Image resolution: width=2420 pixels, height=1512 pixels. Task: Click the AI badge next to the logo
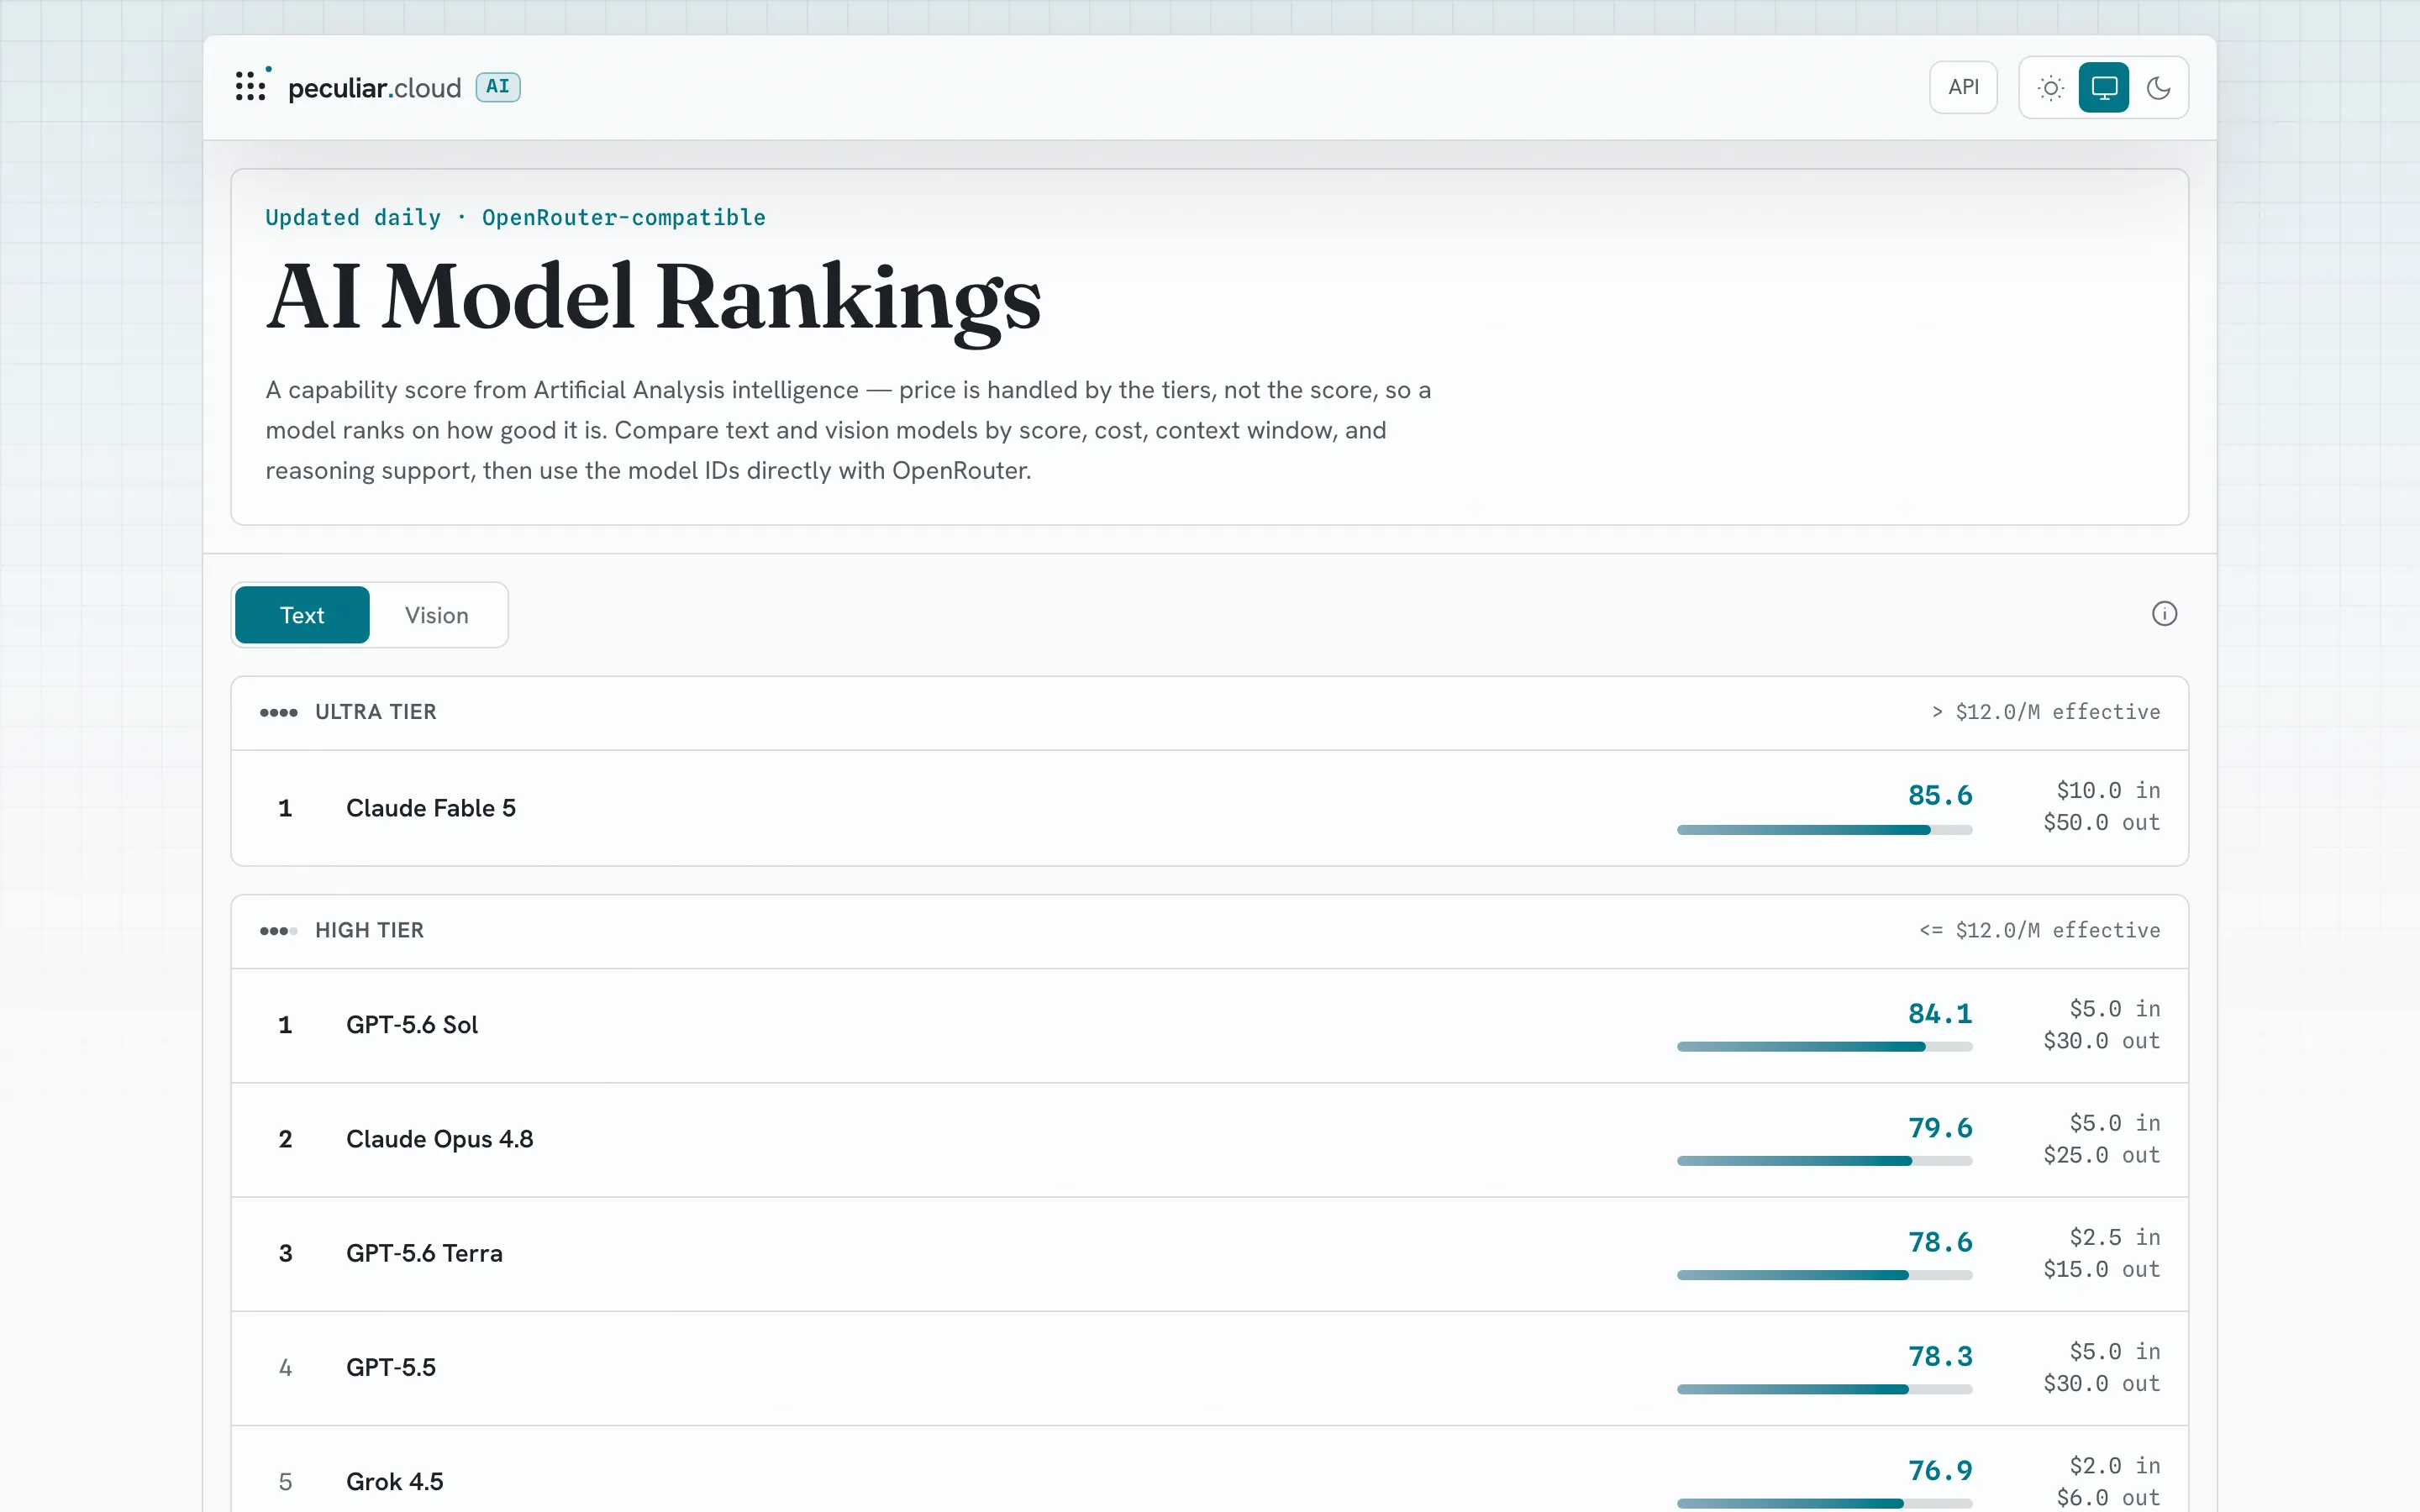(498, 87)
